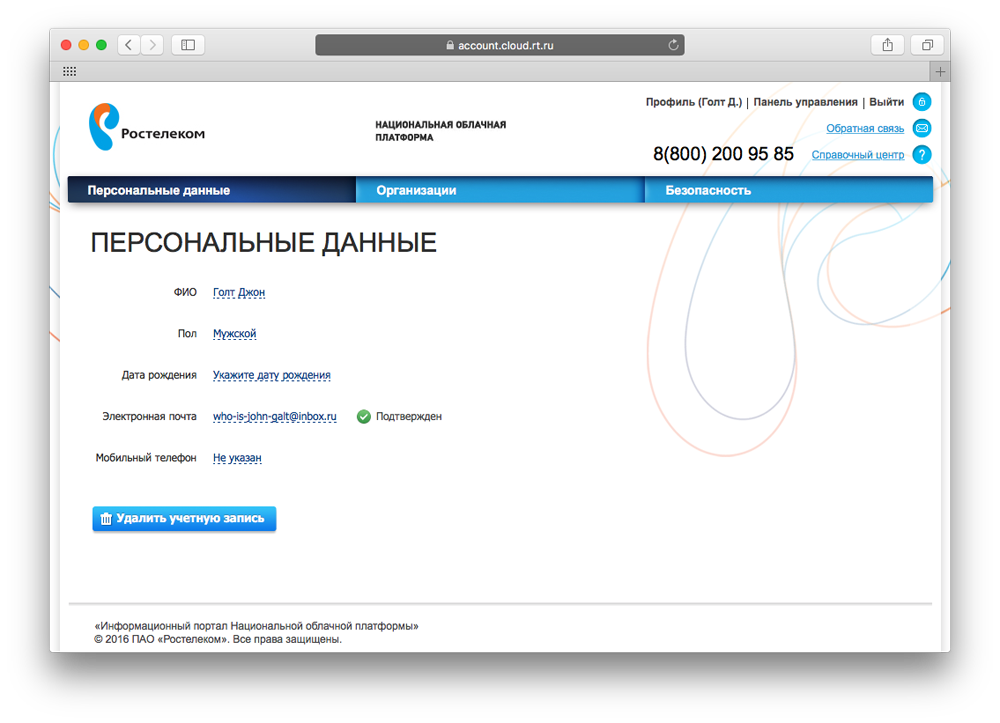
Task: Click the Мобильный телефон label
Action: [146, 458]
